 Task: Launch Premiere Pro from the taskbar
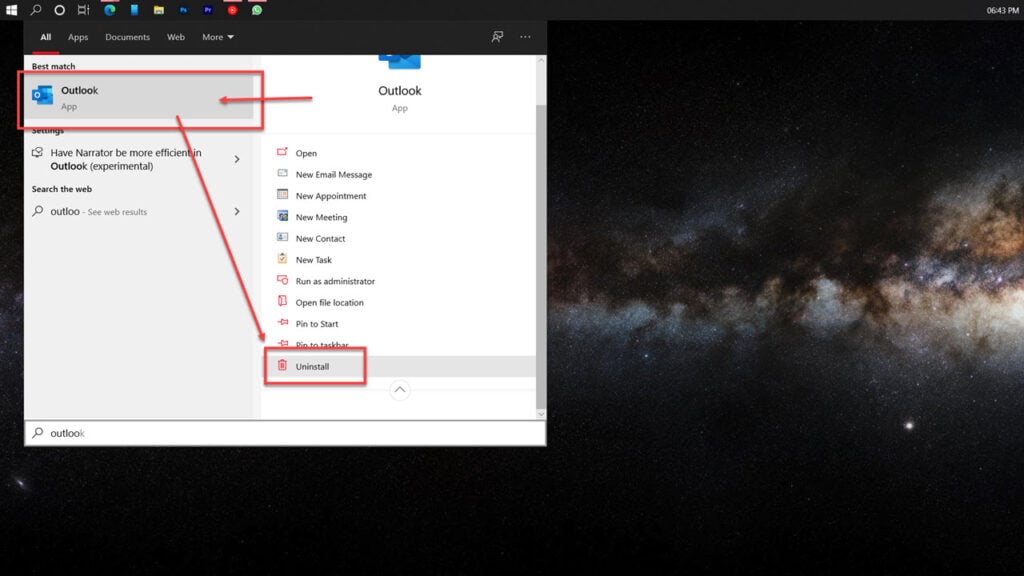coord(208,10)
